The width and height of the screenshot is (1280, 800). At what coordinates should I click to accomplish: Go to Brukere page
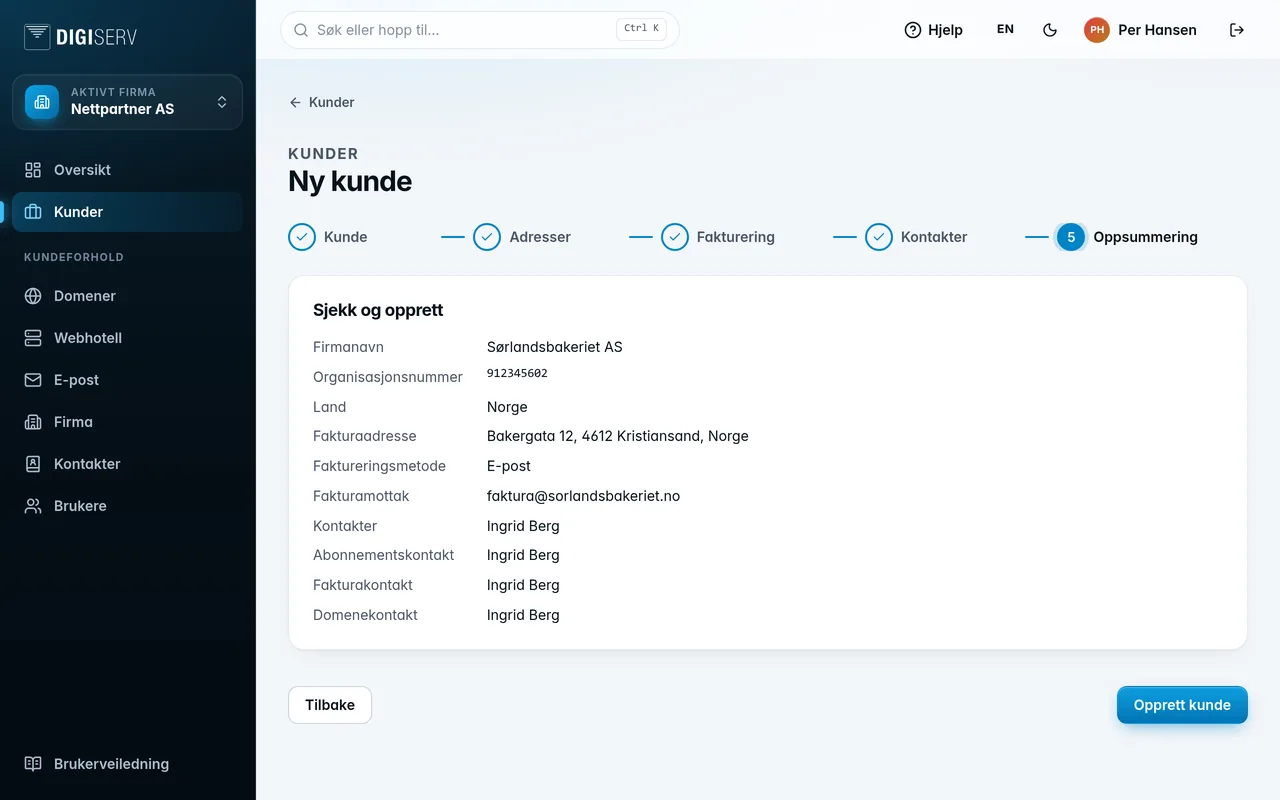point(127,506)
